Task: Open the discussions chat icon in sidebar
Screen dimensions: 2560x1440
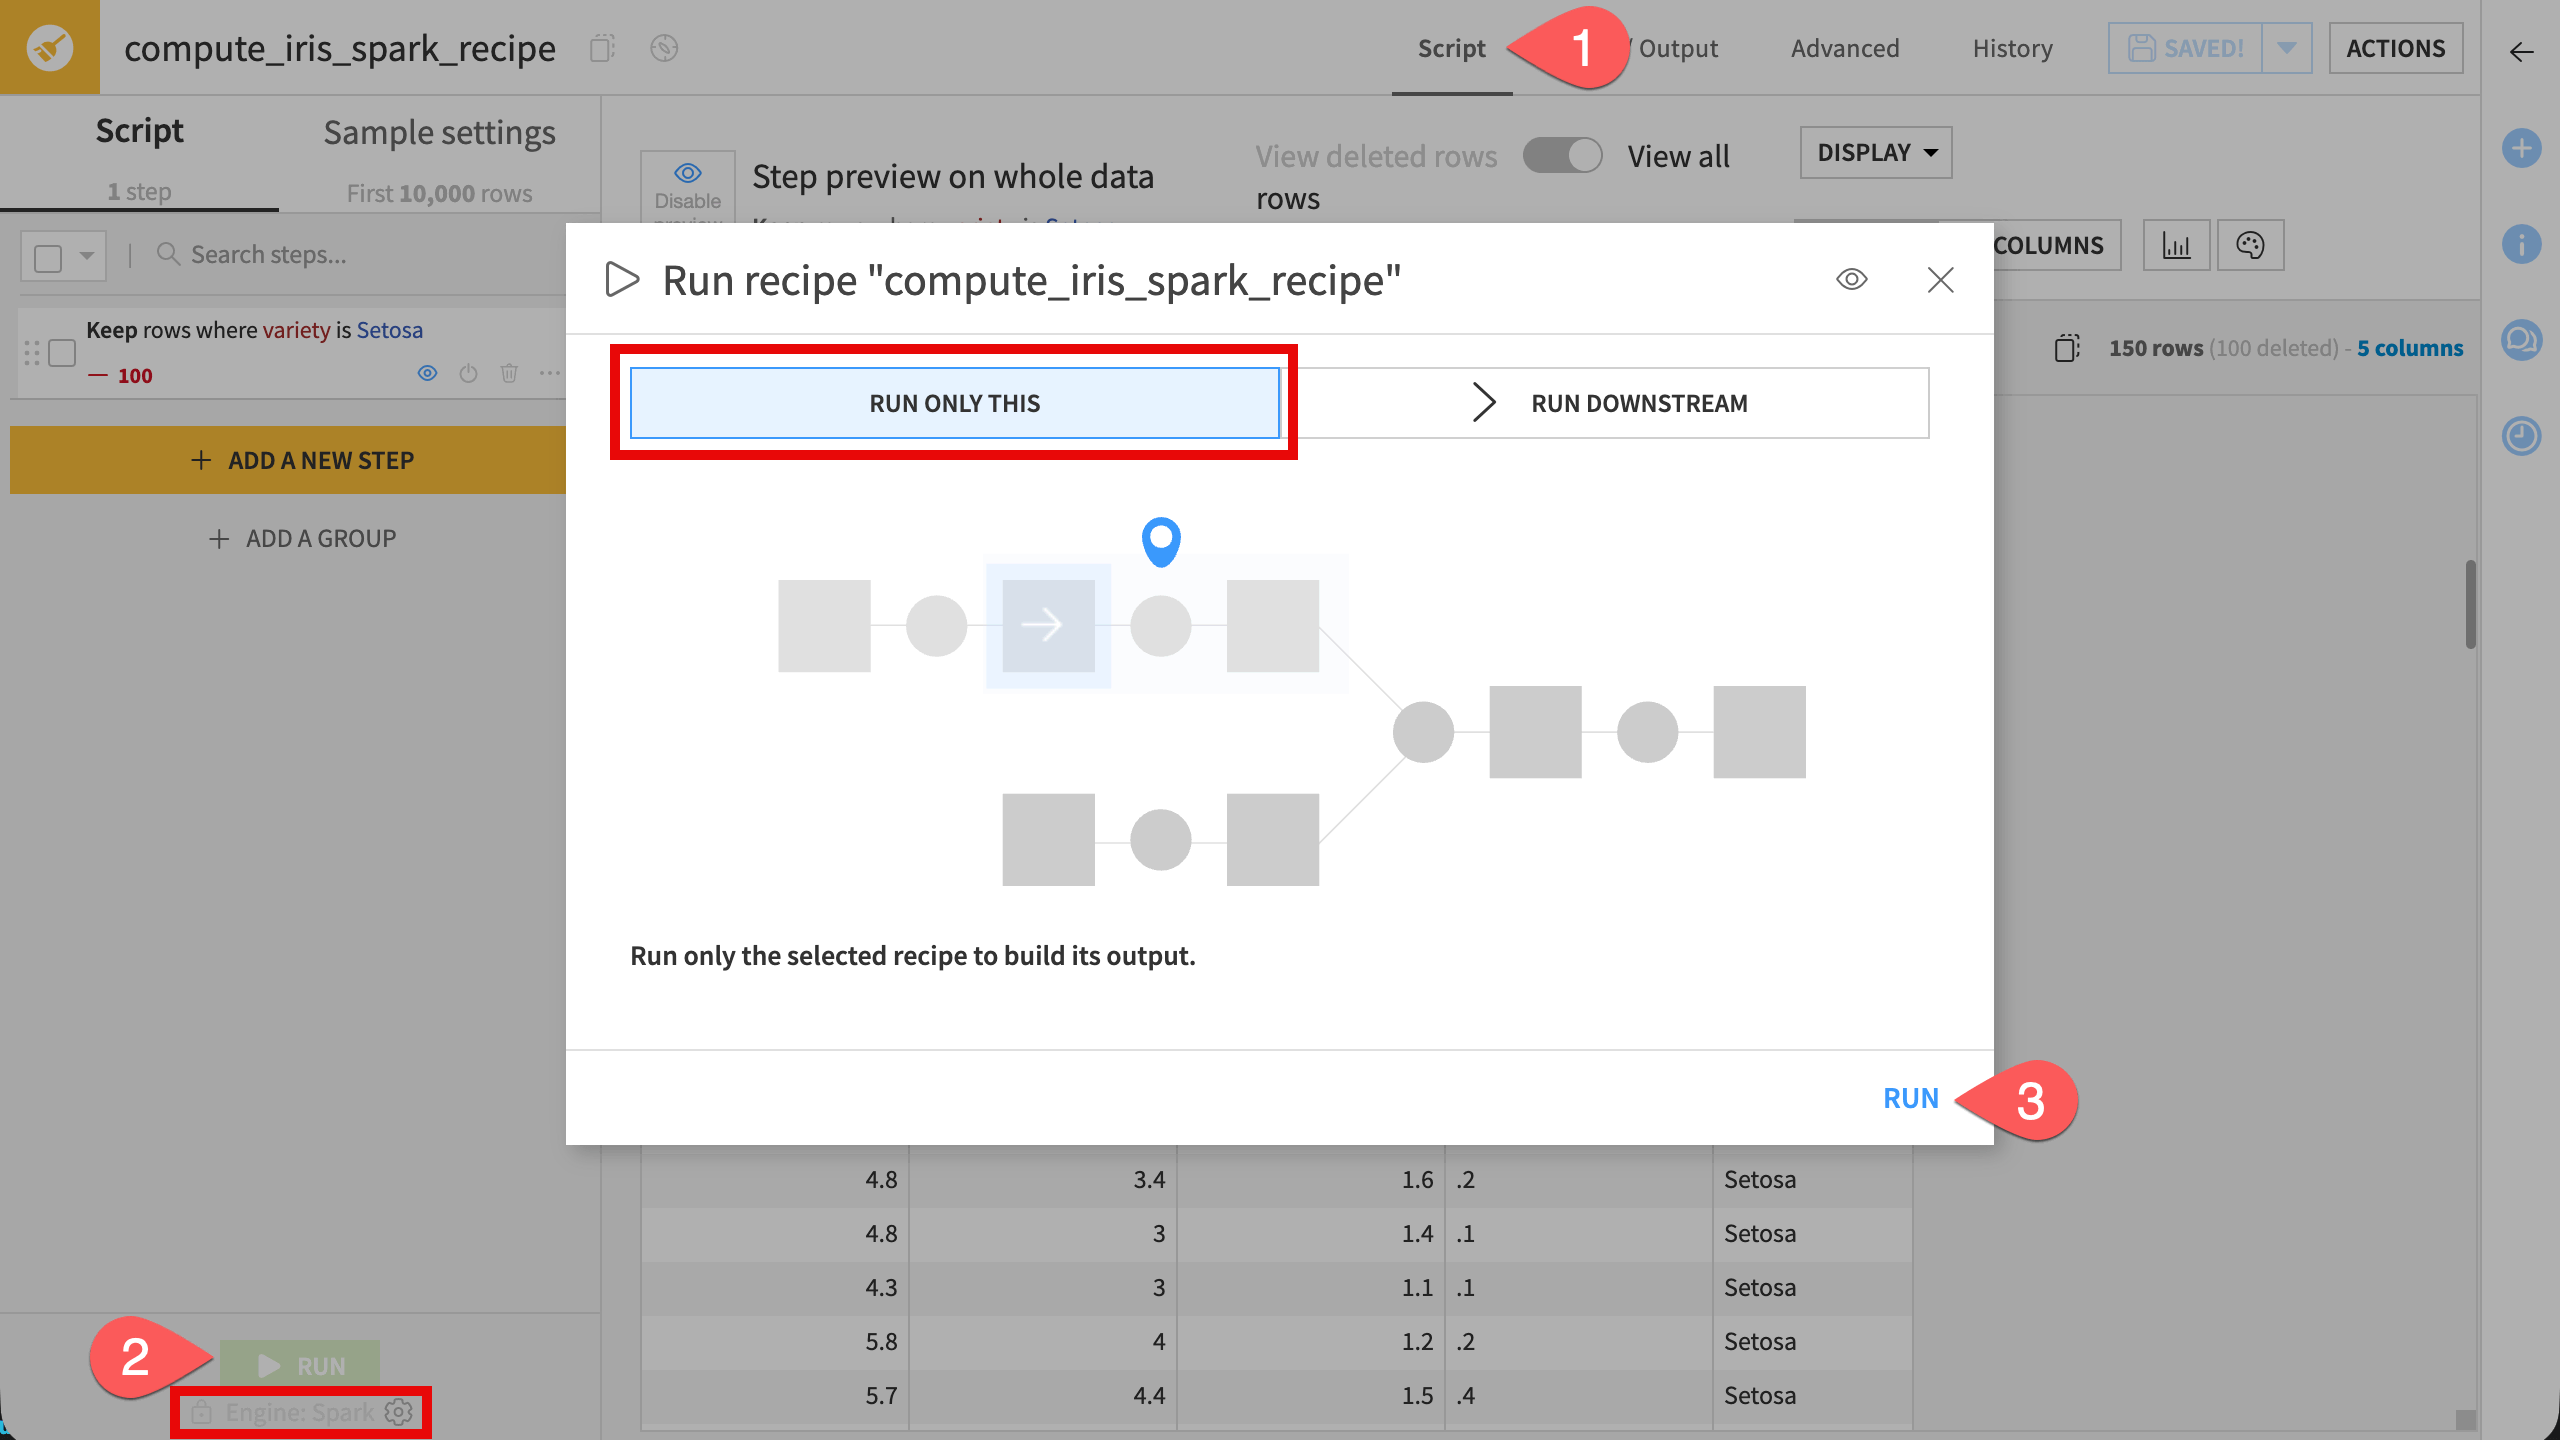Action: point(2521,340)
